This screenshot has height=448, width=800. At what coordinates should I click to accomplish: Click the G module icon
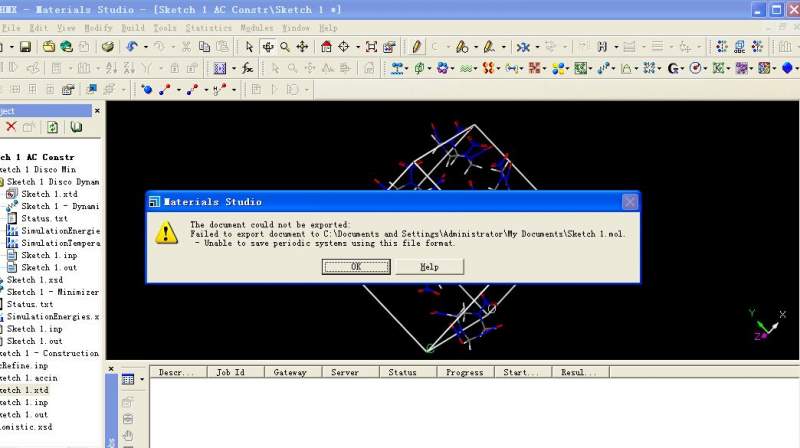point(673,68)
